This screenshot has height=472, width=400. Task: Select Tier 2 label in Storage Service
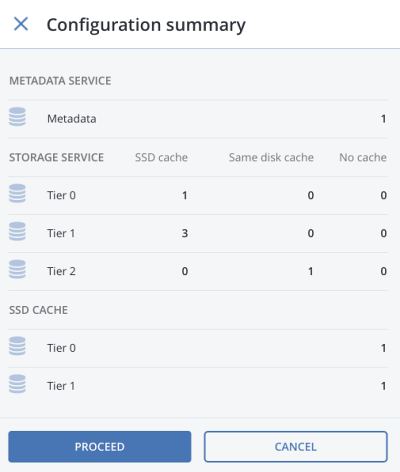[x=61, y=271]
